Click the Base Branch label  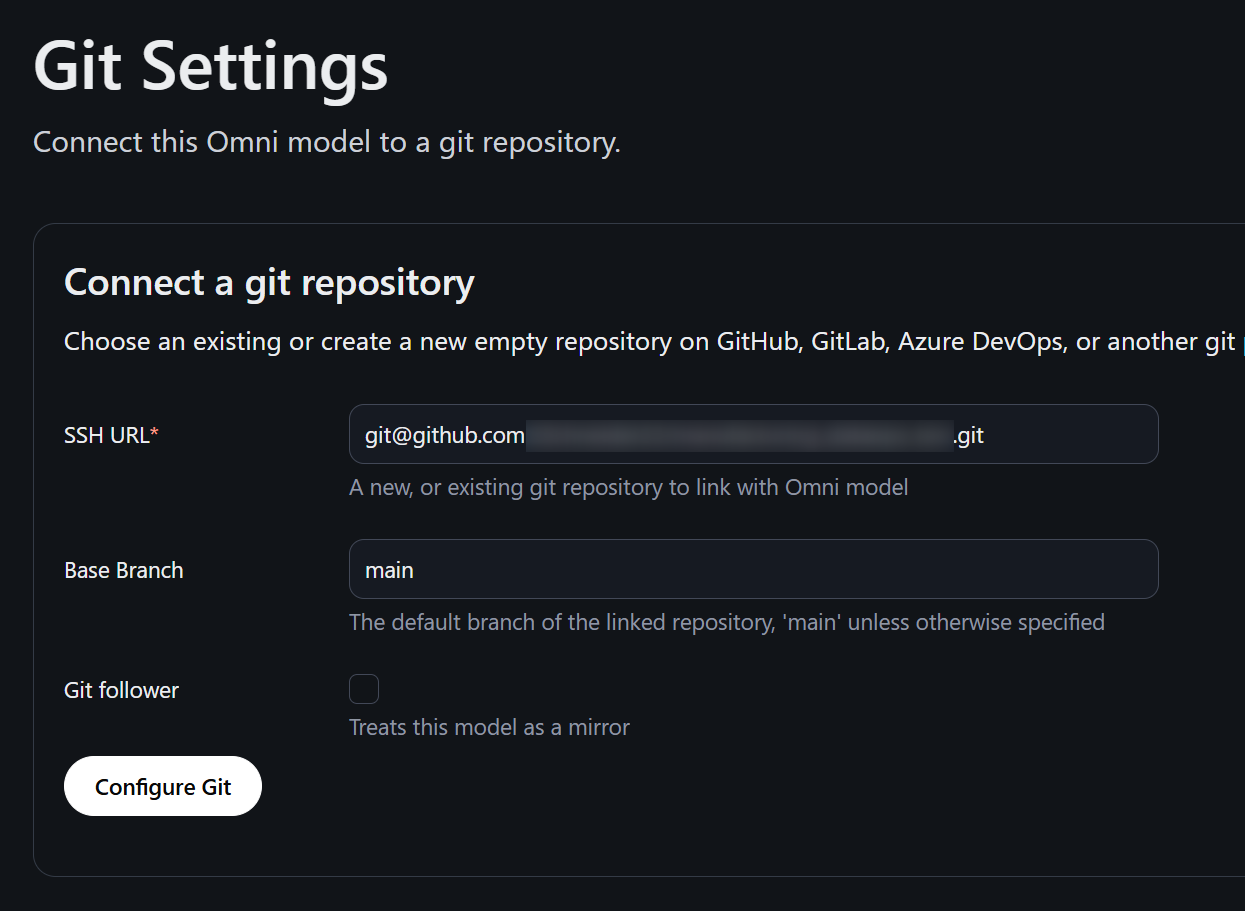(124, 570)
